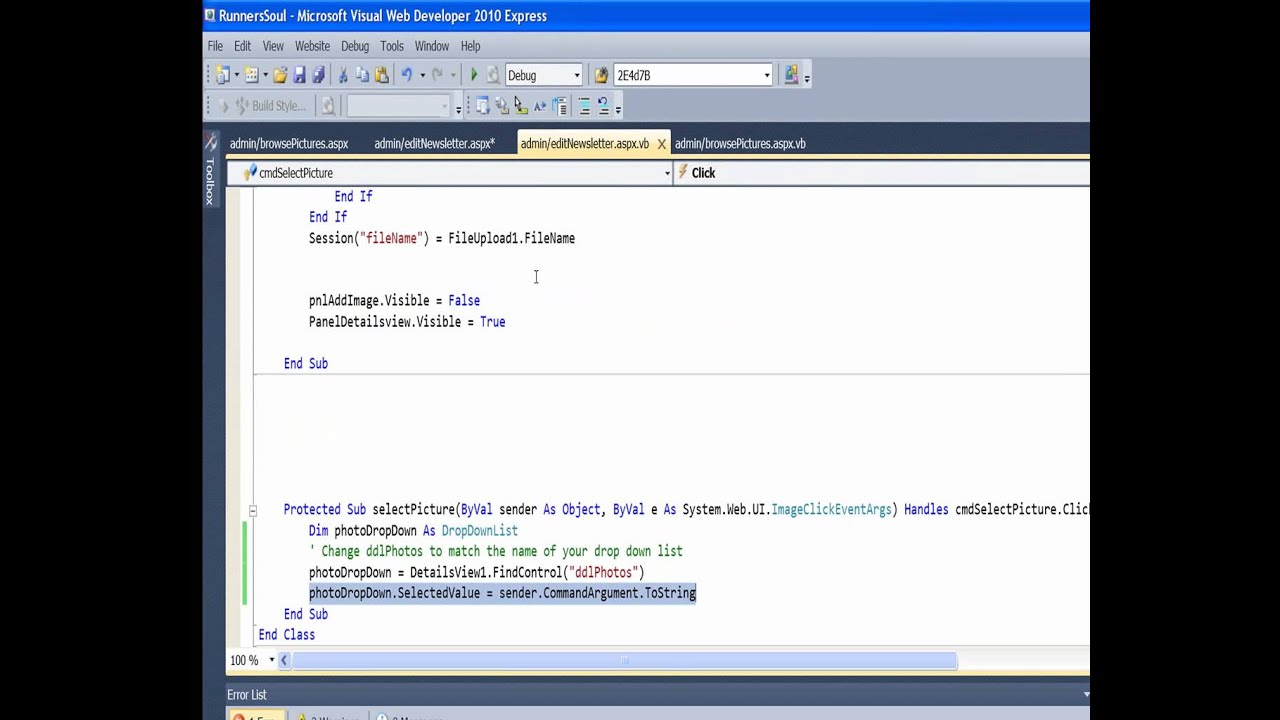Click the line "PanelDetailsview.Visible = True"

pos(407,322)
